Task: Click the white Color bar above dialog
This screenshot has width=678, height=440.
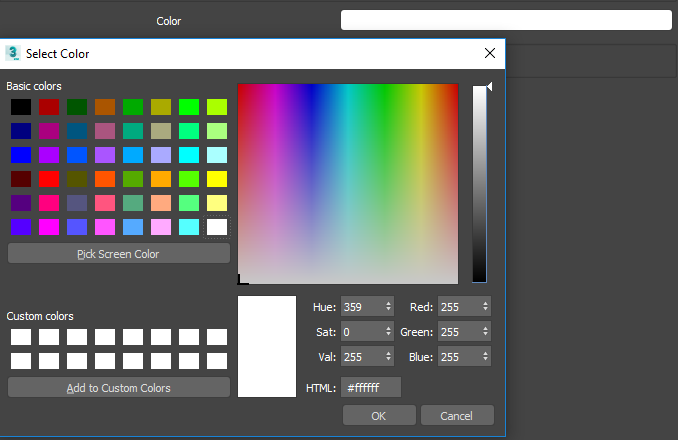Action: point(505,20)
